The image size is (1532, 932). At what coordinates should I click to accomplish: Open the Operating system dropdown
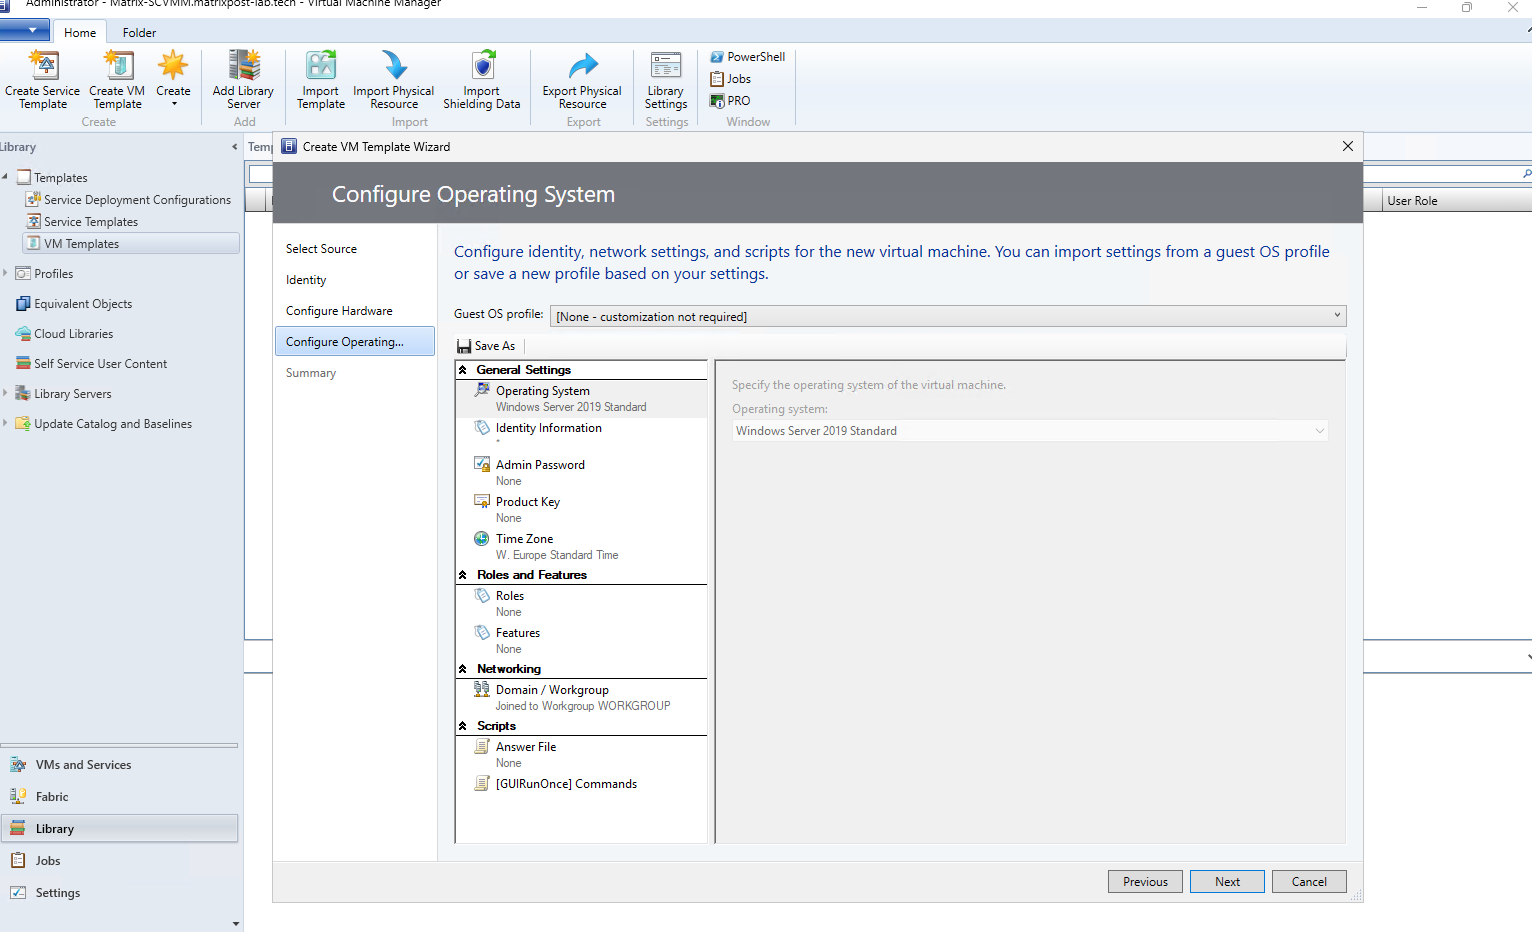pyautogui.click(x=1030, y=431)
